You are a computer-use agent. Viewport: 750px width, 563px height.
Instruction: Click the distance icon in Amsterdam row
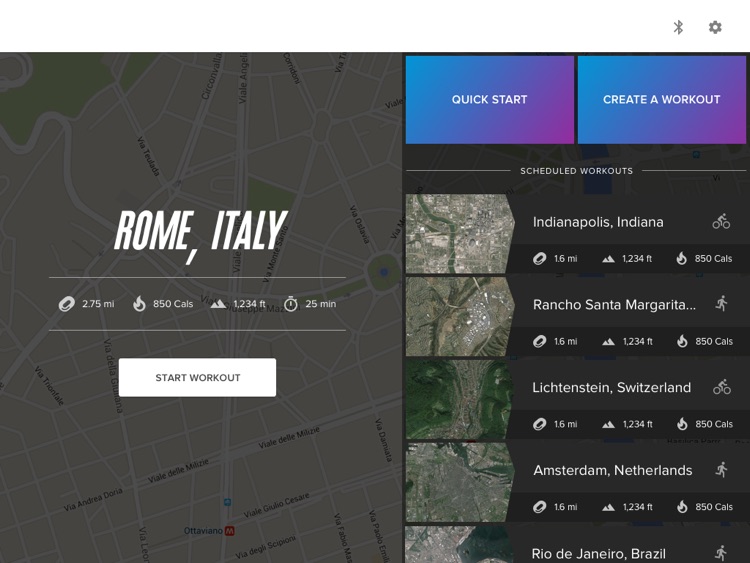[x=540, y=507]
